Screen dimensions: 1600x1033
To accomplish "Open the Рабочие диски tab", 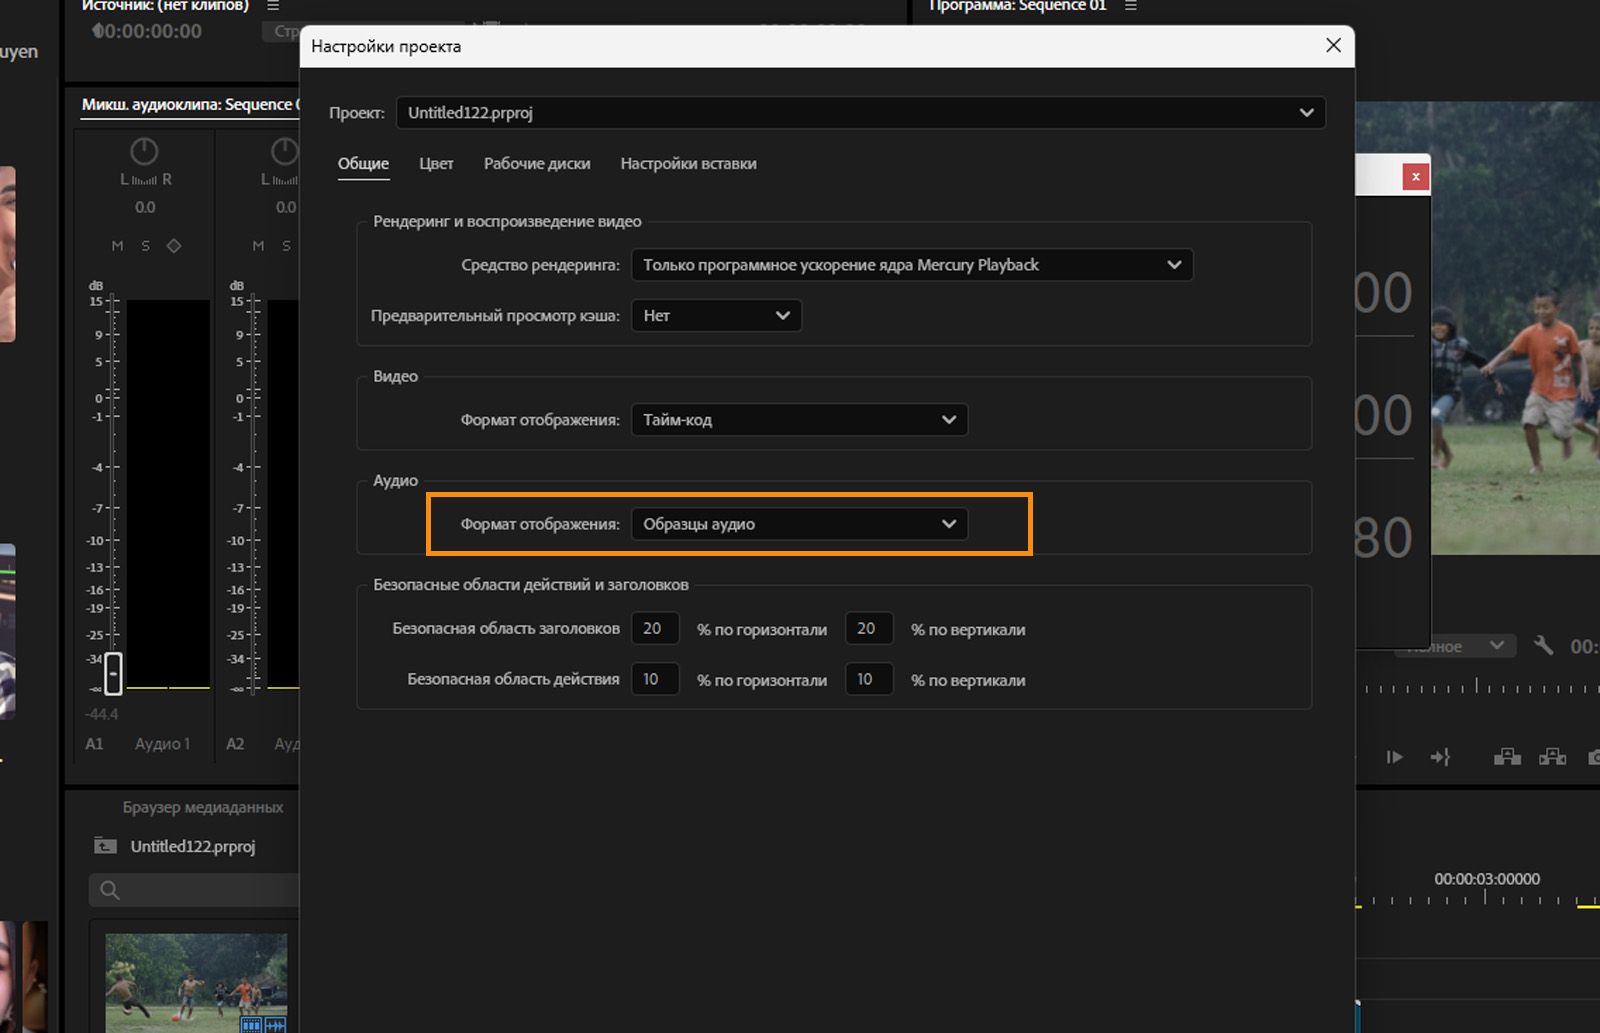I will (x=537, y=164).
